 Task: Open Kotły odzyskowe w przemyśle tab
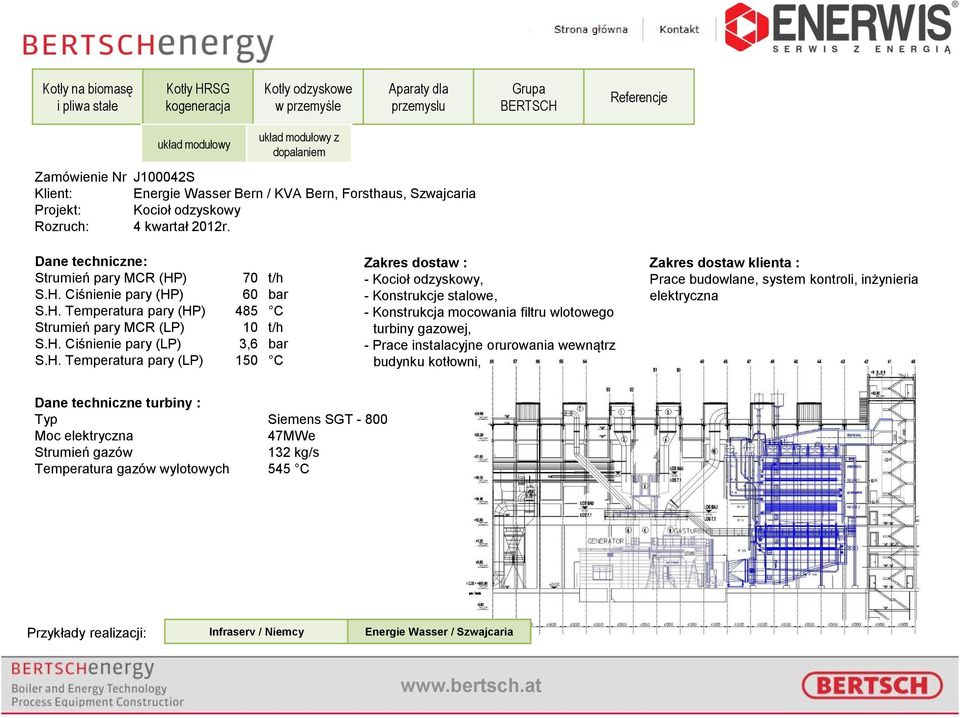click(308, 97)
